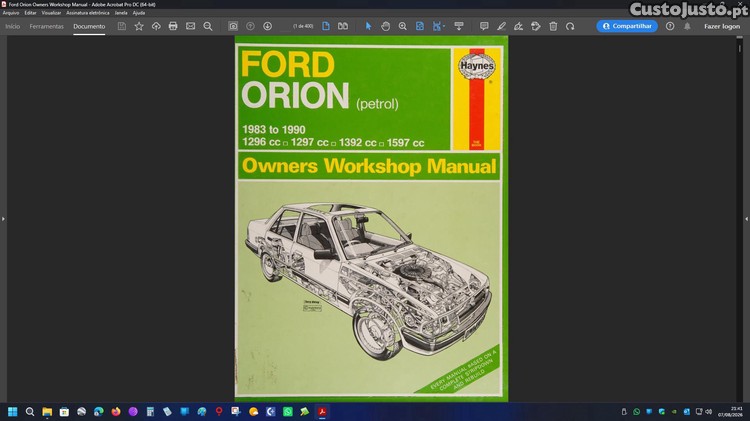
Task: Open the Windows Start menu
Action: [x=12, y=411]
